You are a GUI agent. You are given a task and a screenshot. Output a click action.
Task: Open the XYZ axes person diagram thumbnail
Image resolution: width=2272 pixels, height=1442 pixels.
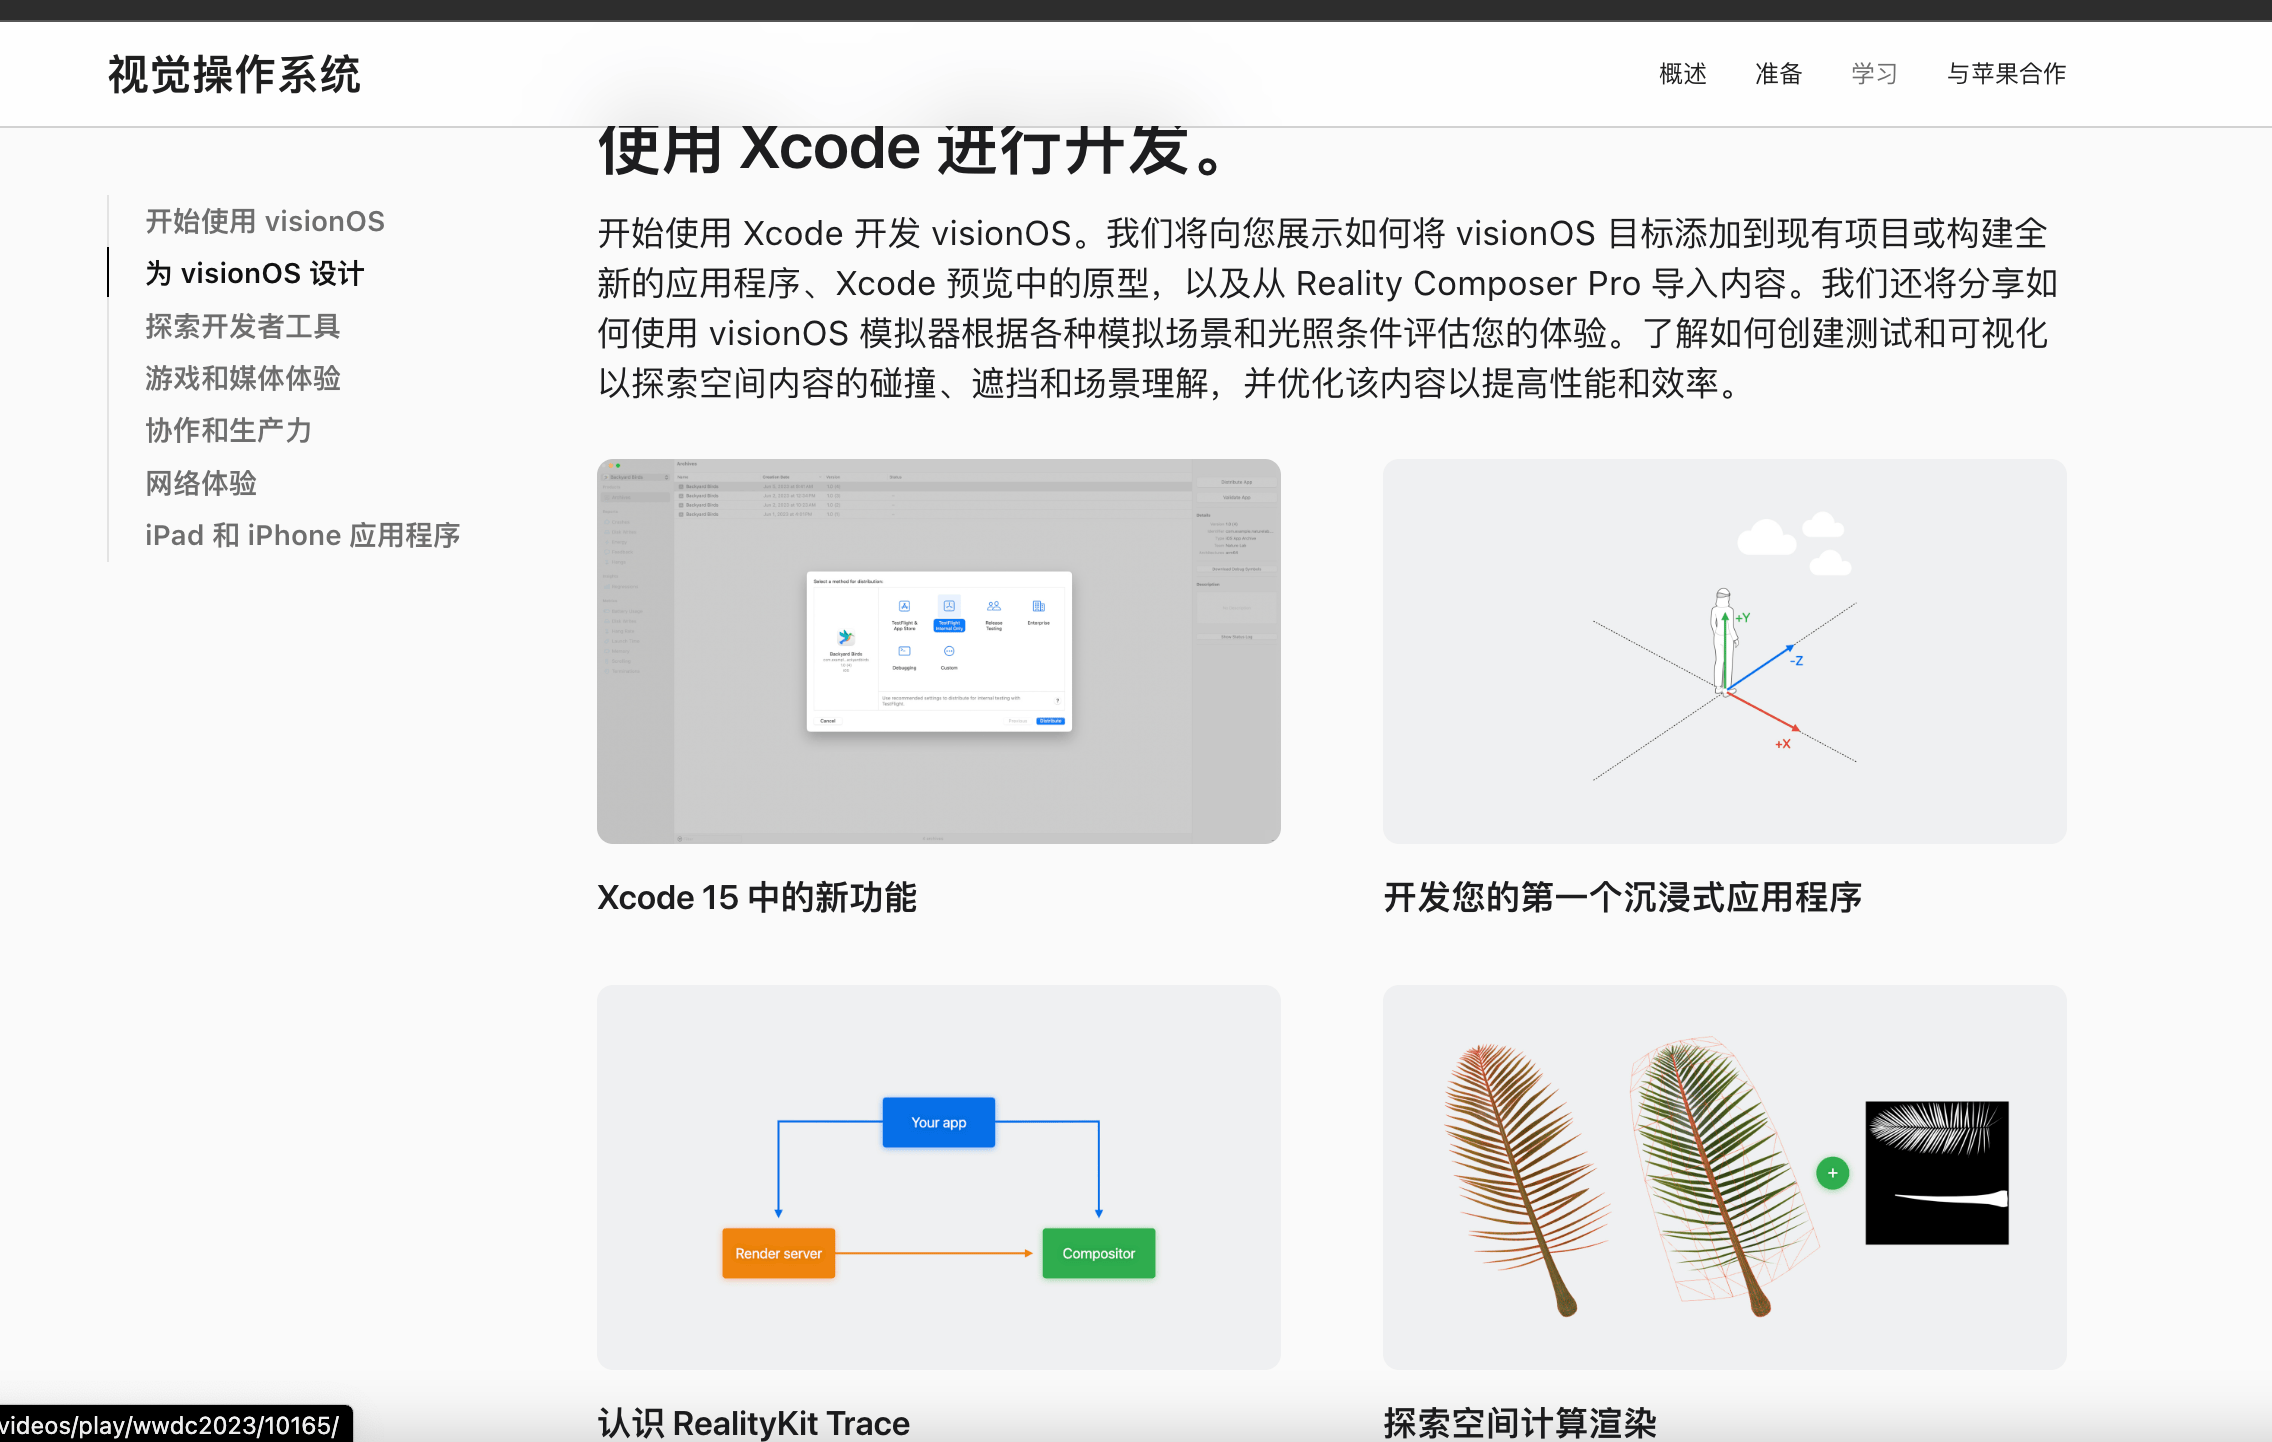click(x=1725, y=651)
